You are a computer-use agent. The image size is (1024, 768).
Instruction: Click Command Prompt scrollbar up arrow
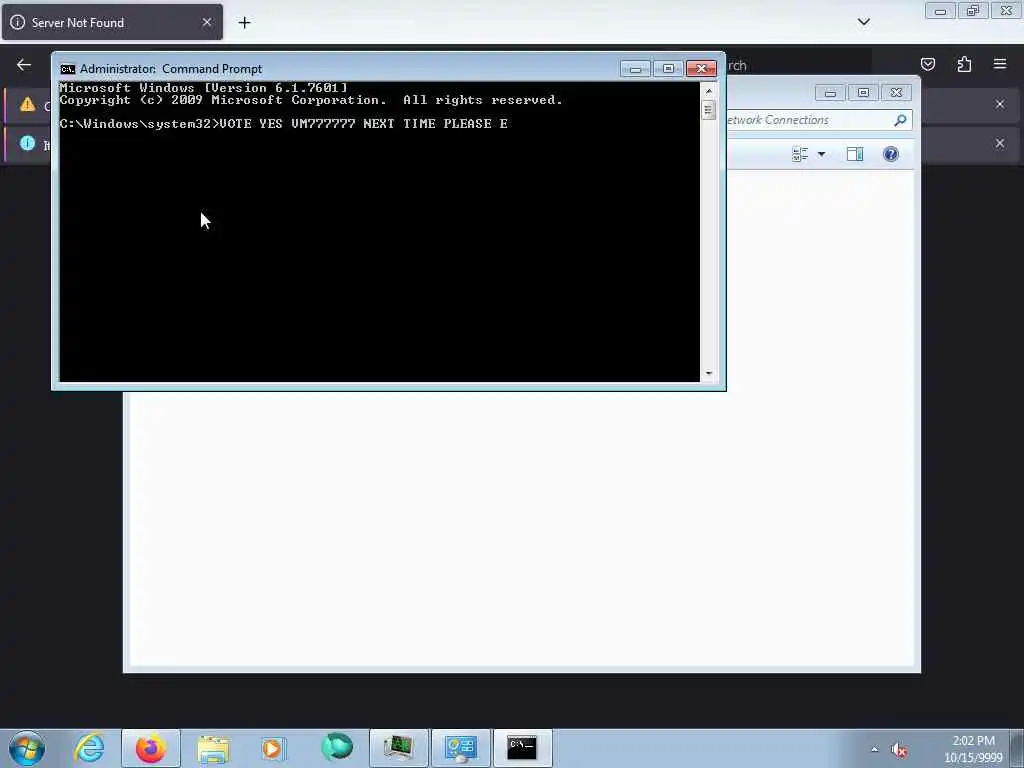tap(709, 91)
